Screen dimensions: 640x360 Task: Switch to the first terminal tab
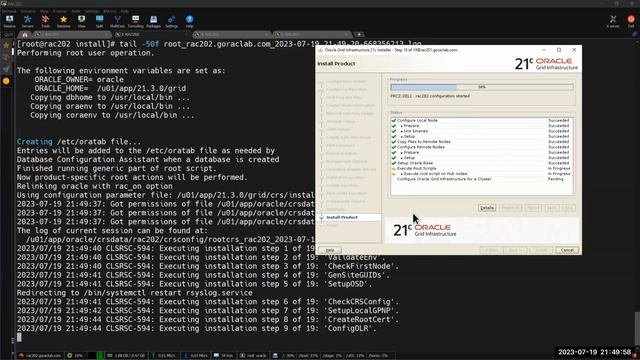pyautogui.click(x=72, y=35)
